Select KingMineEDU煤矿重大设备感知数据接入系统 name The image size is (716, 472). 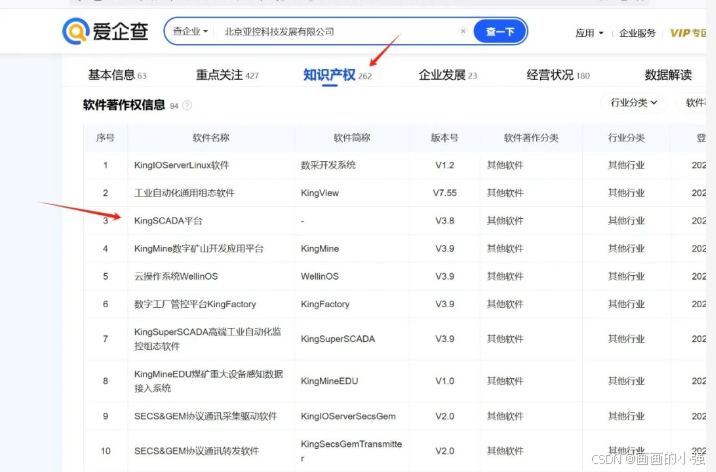209,381
